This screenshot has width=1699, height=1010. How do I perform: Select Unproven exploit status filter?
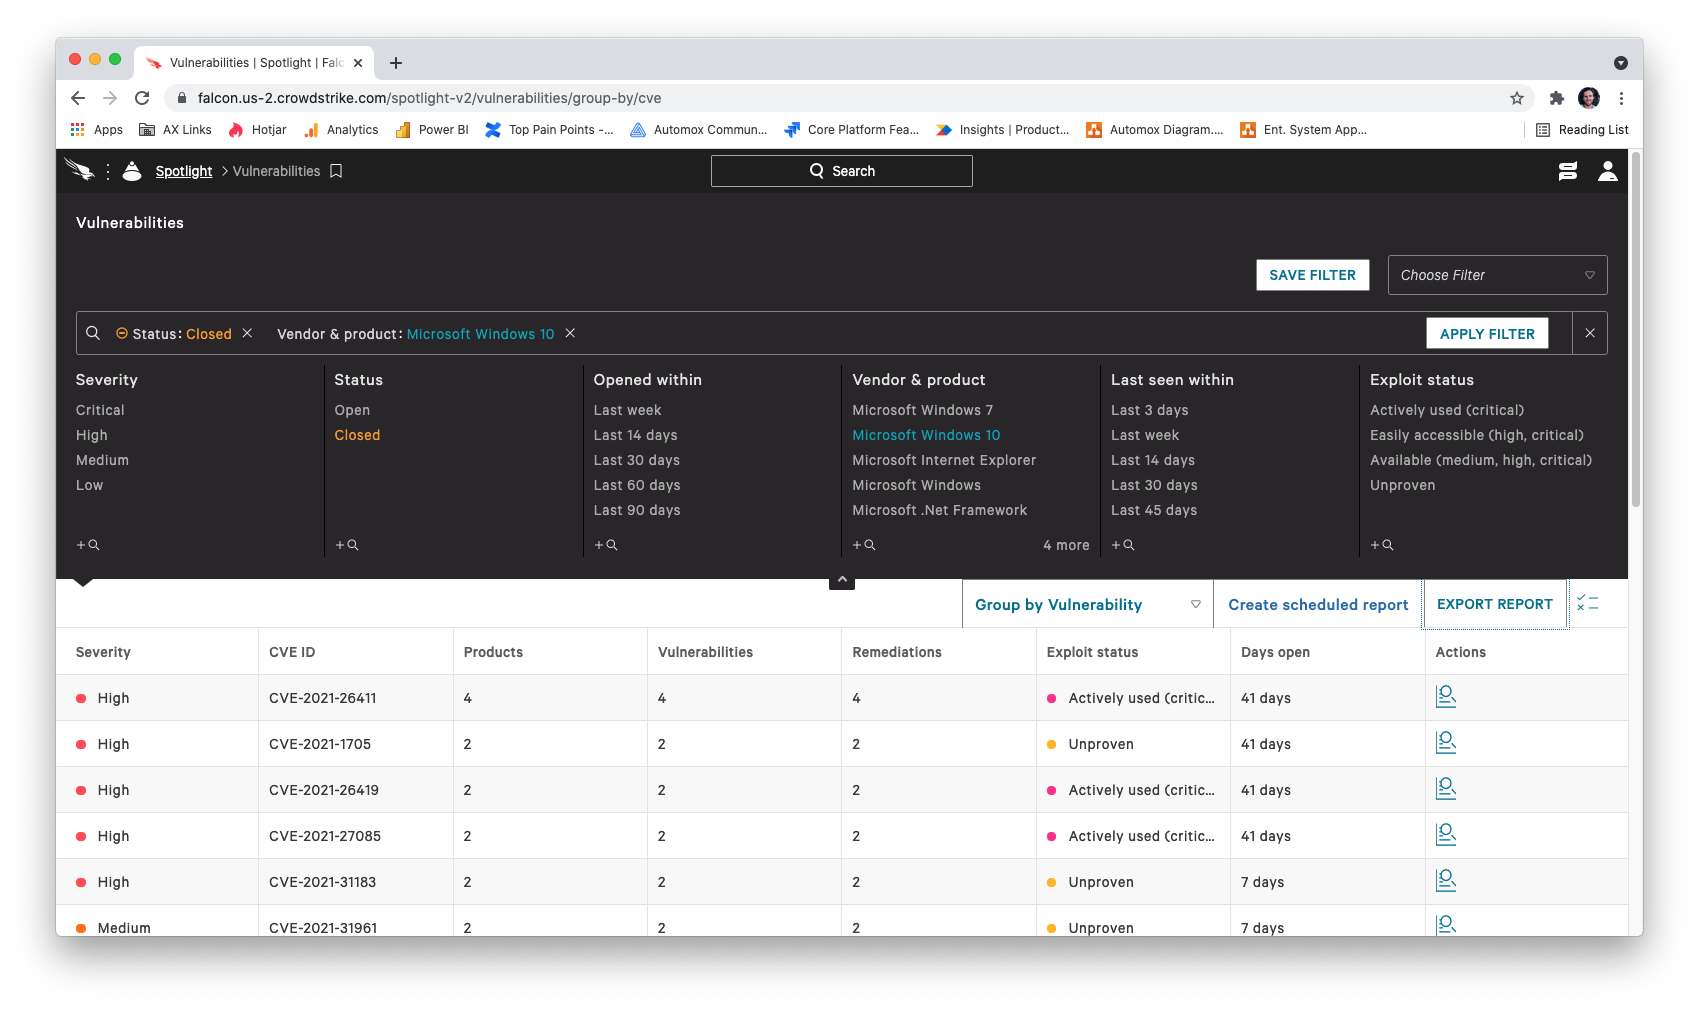point(1402,485)
